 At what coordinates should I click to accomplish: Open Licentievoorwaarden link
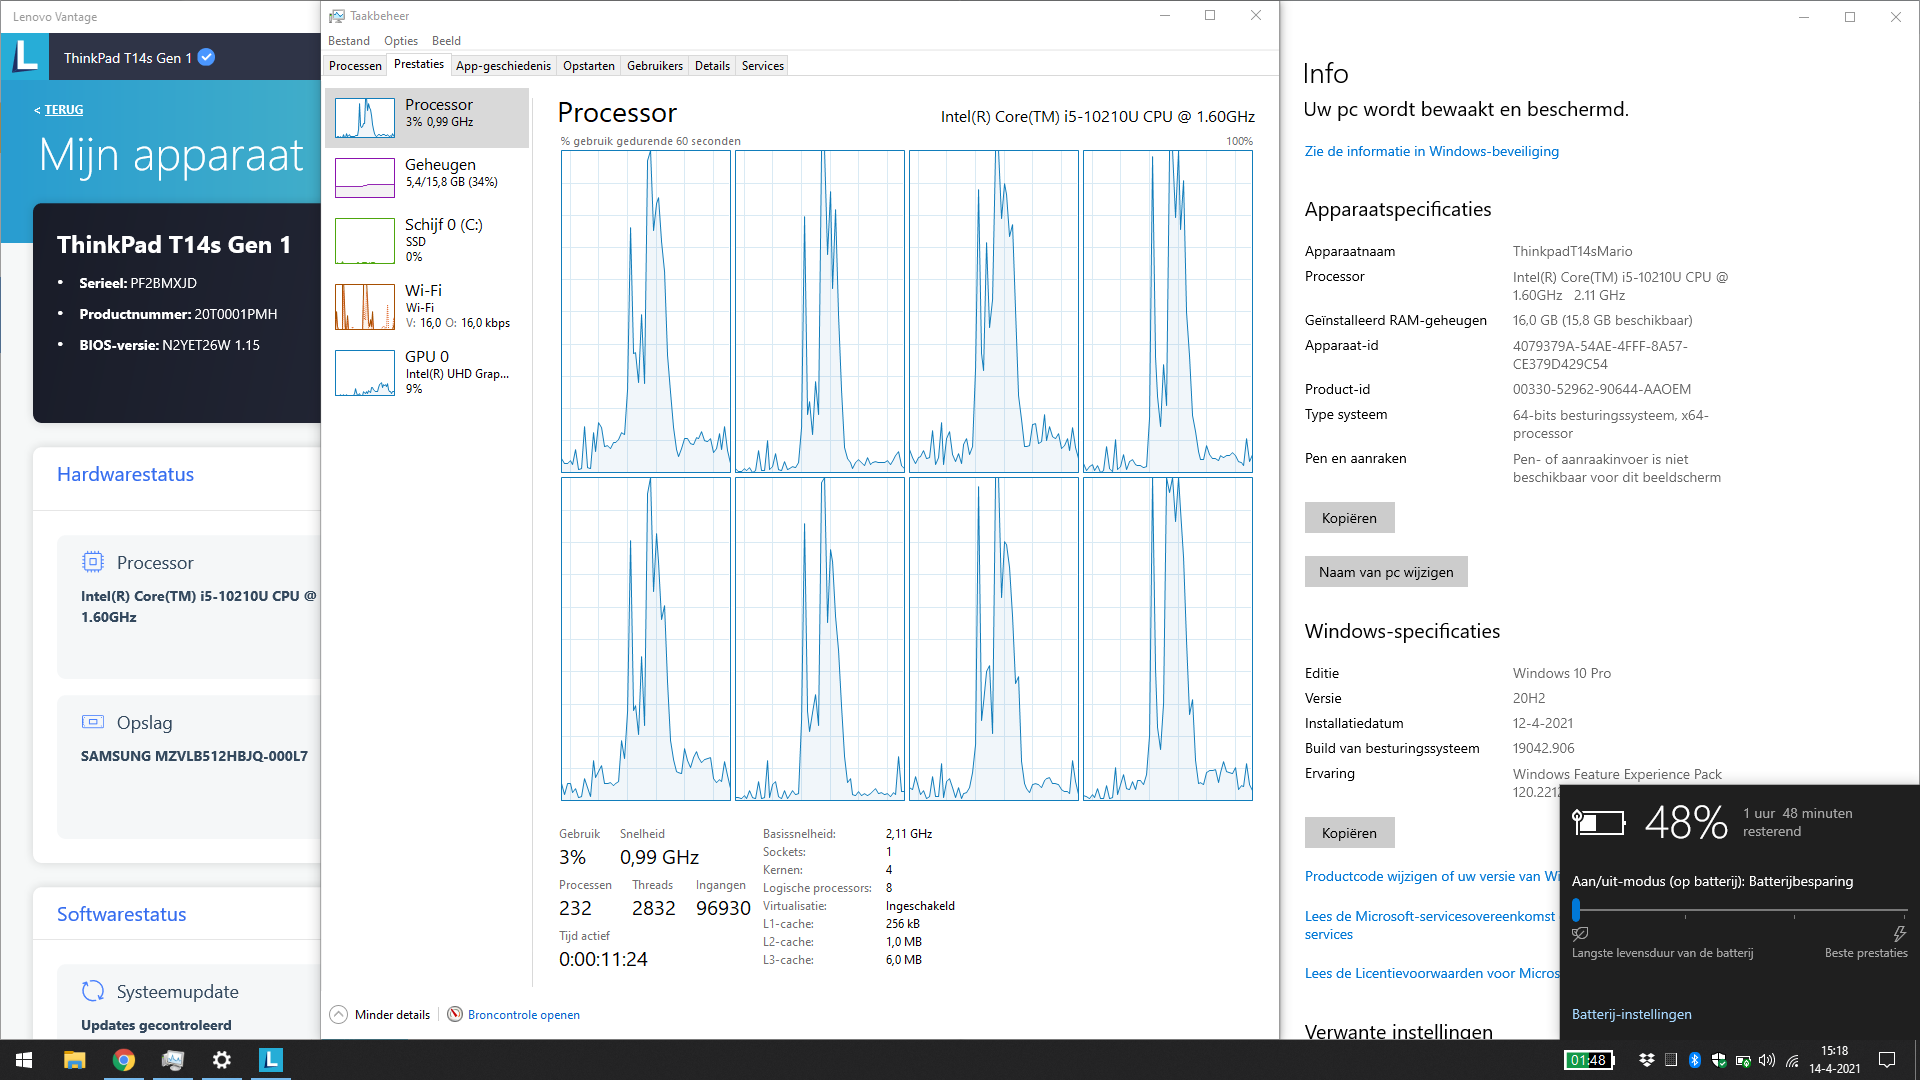1431,973
